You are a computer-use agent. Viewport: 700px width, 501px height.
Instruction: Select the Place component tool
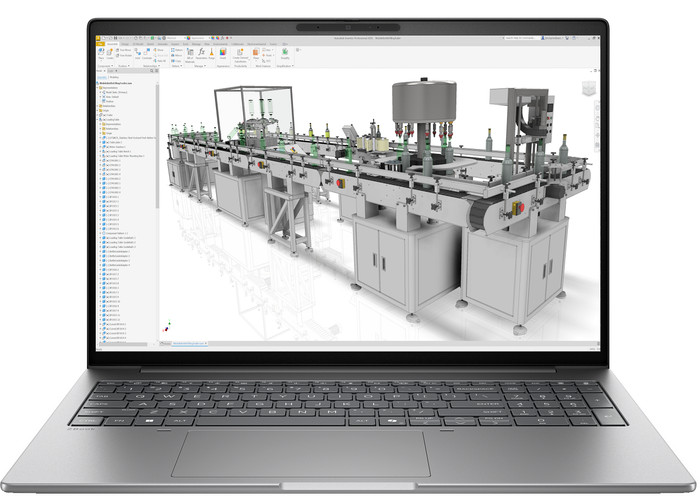click(x=101, y=54)
